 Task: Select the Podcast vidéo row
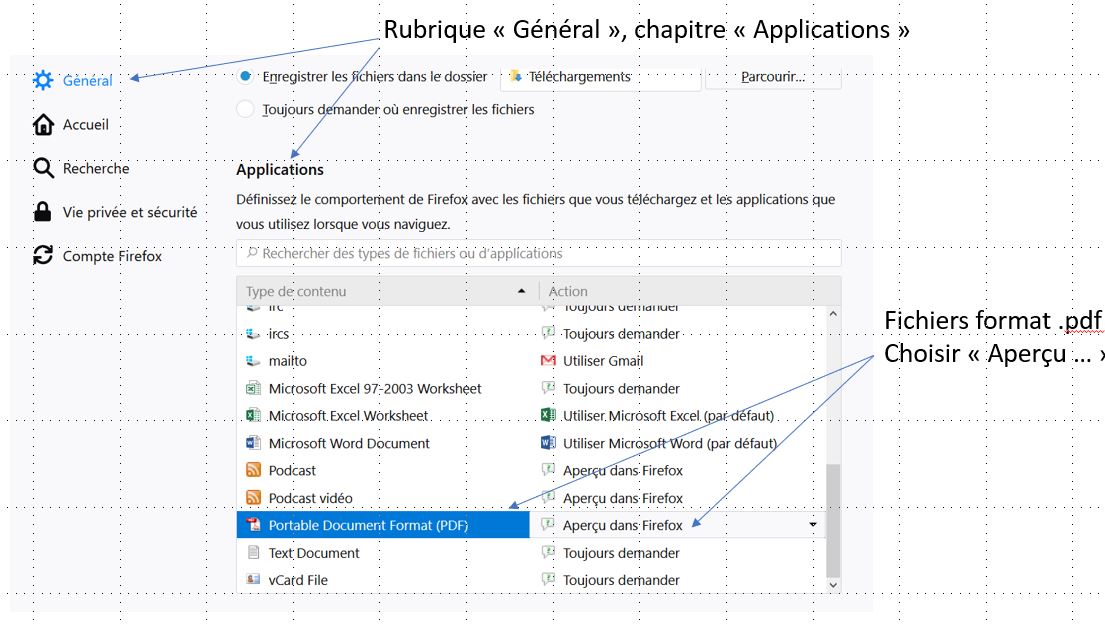531,497
